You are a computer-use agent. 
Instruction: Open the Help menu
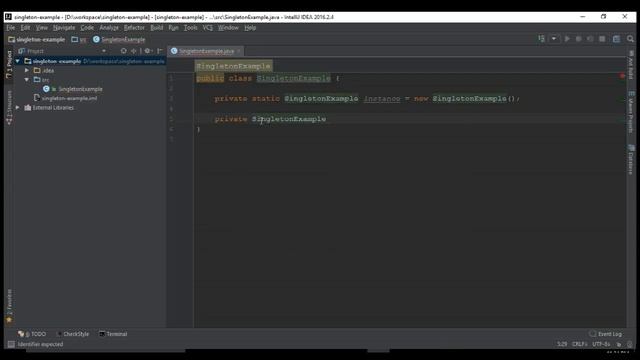click(250, 28)
